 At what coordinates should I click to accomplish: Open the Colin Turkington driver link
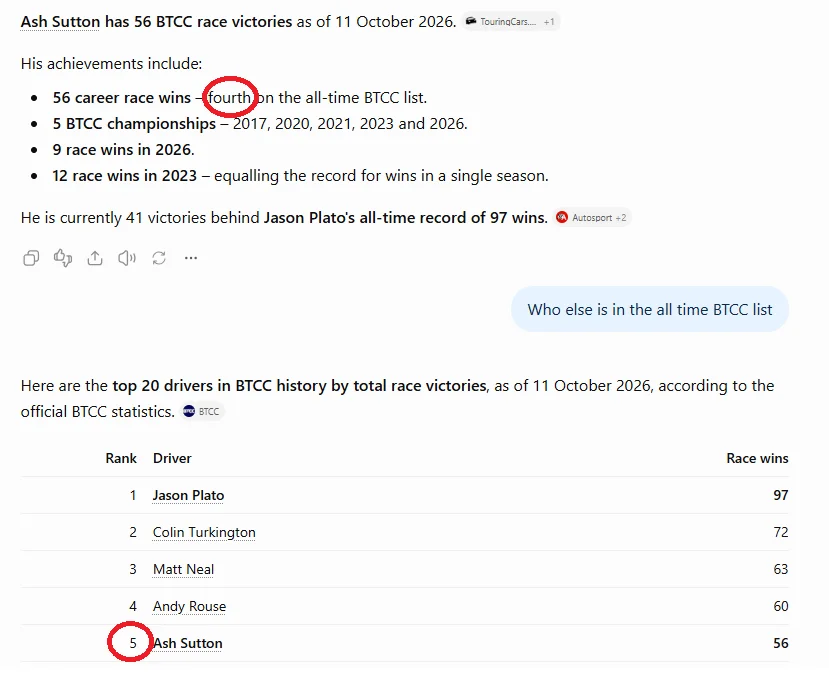tap(204, 532)
